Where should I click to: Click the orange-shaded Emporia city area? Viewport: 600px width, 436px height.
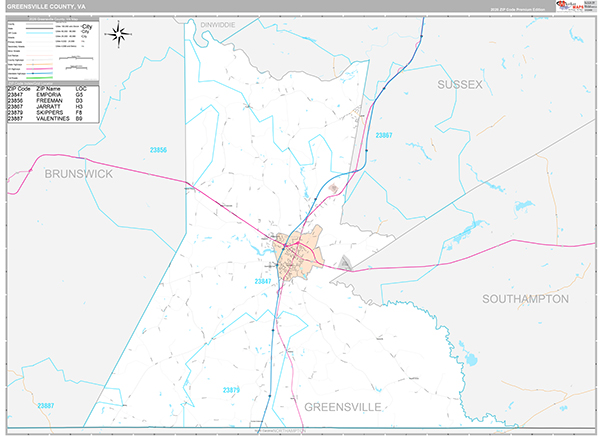pyautogui.click(x=298, y=253)
